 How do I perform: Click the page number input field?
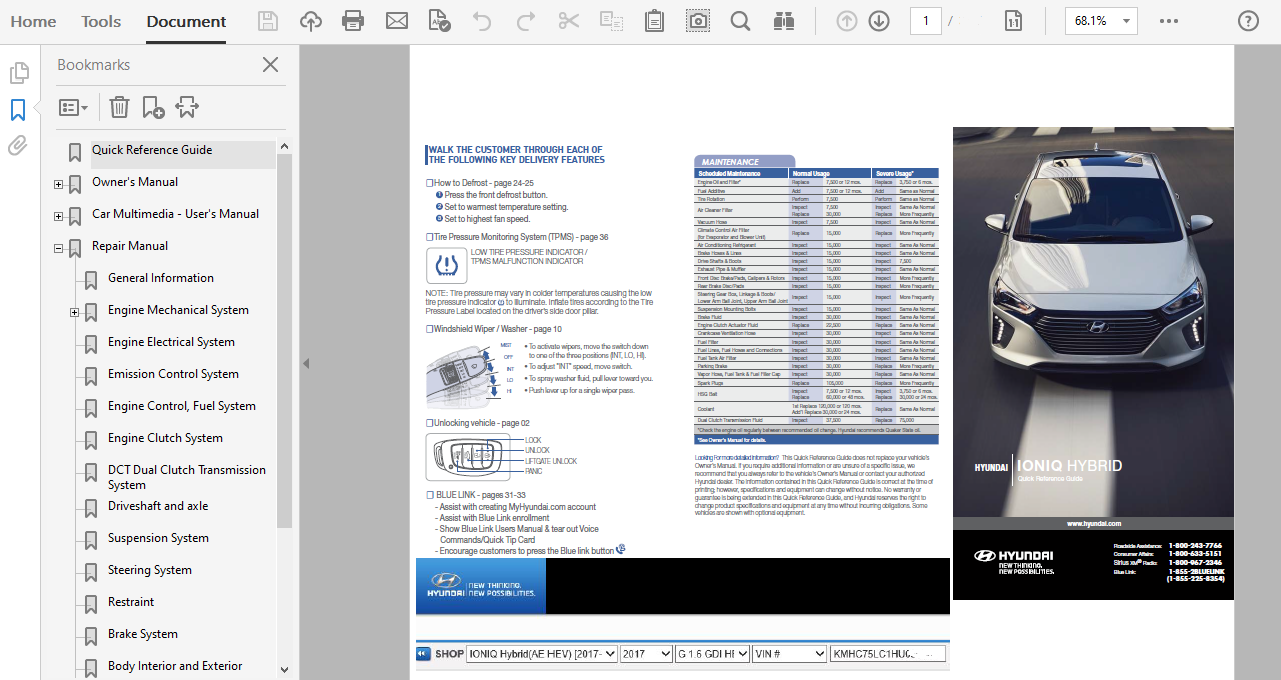[925, 19]
